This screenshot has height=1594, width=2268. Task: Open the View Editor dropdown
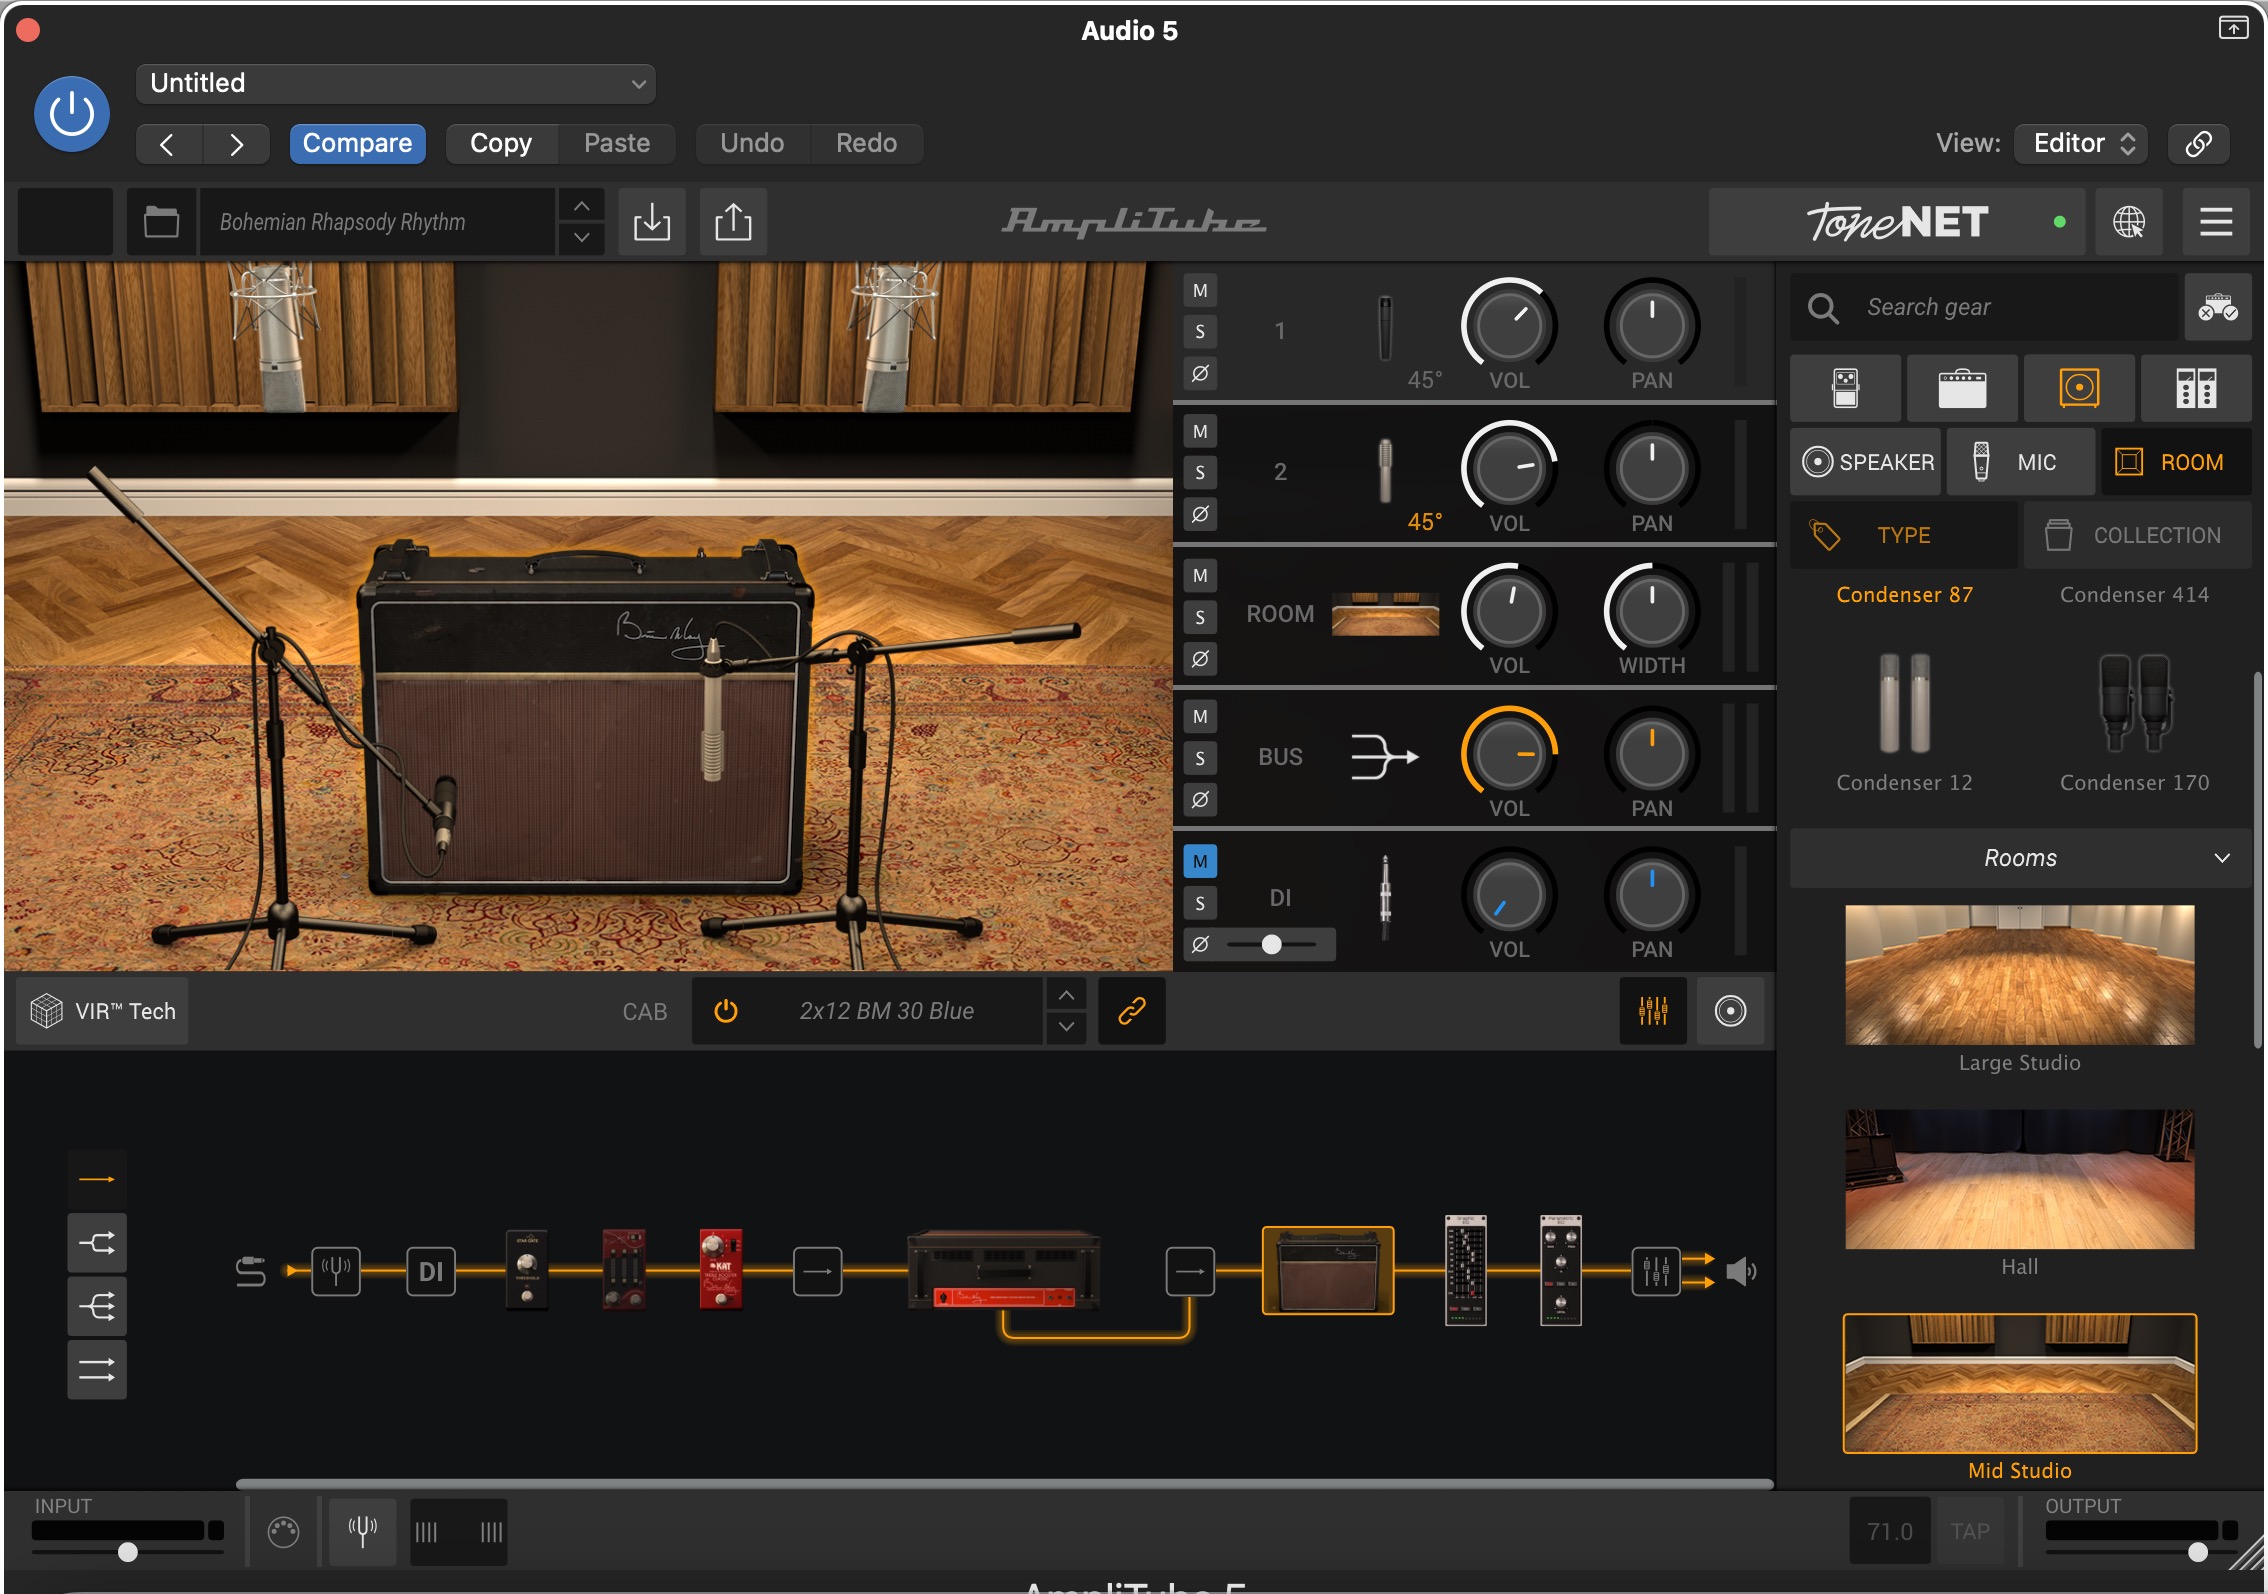(x=2083, y=144)
